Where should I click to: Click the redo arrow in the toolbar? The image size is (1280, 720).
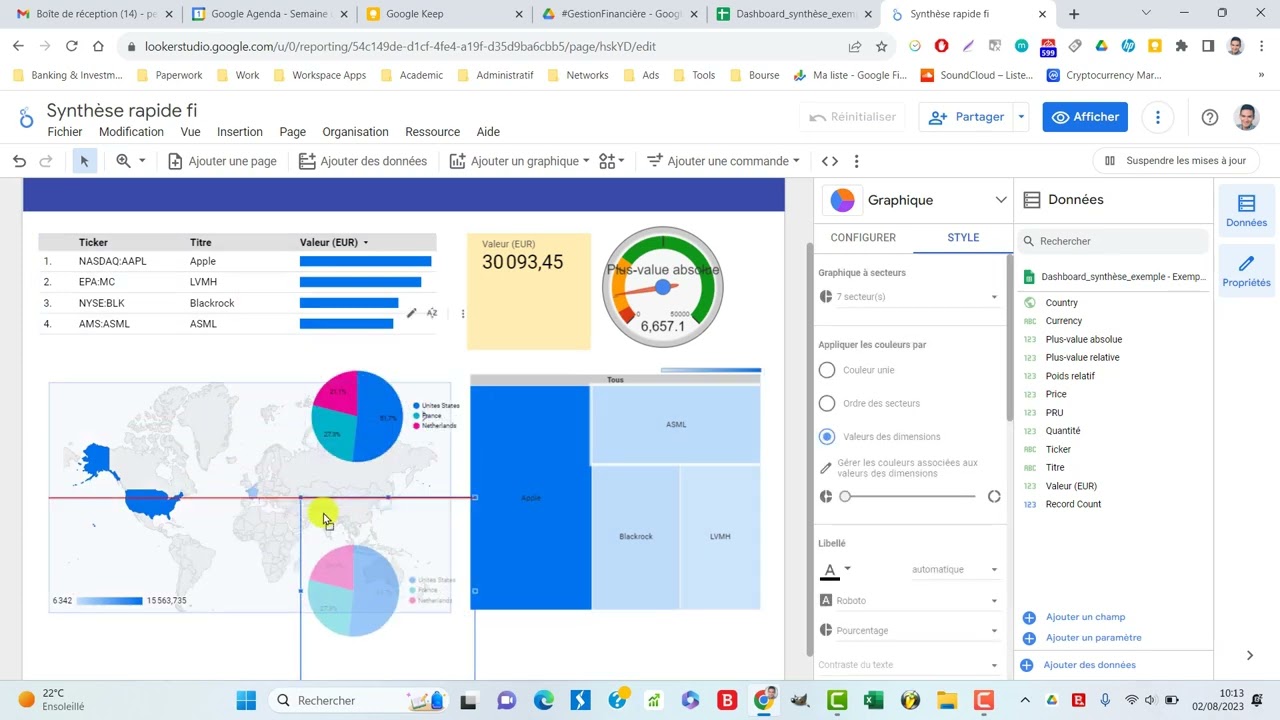coord(45,161)
